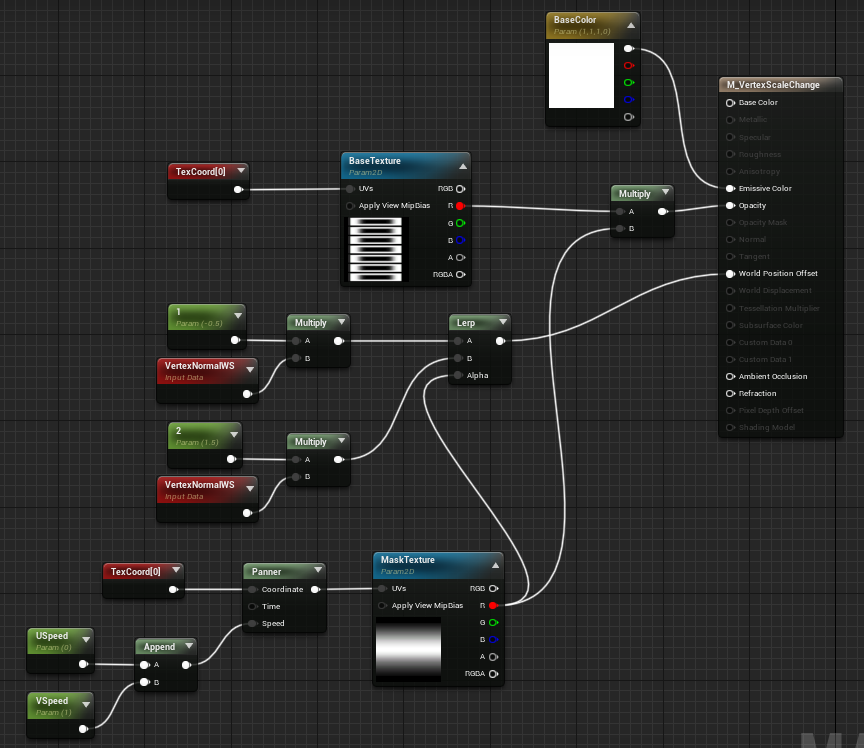Viewport: 864px width, 748px height.
Task: Click the white BaseColor preview swatch
Action: point(581,75)
